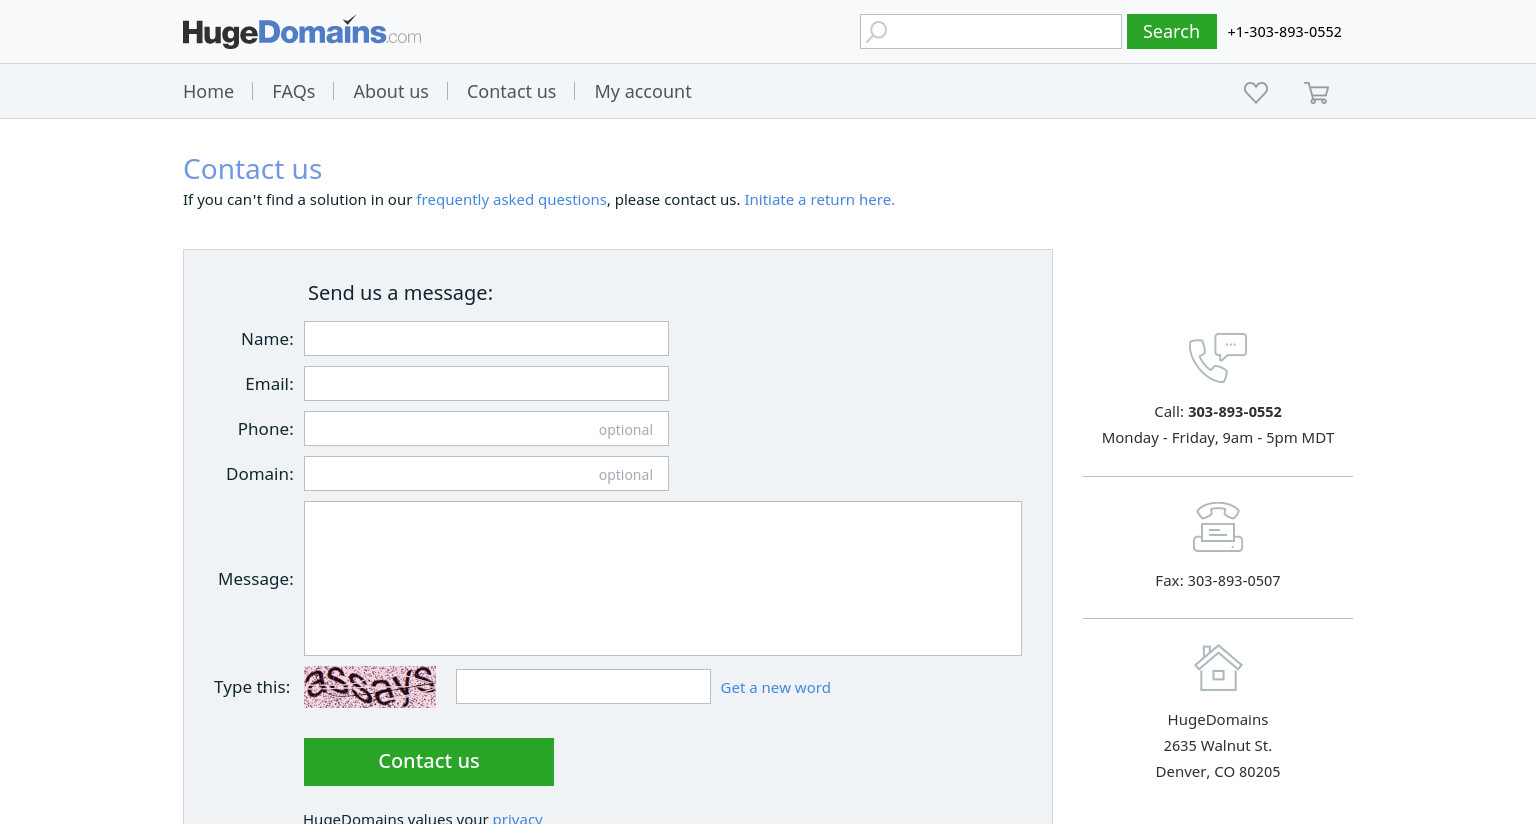Viewport: 1536px width, 824px height.
Task: Click the captcha image showing 'assays'
Action: click(x=370, y=687)
